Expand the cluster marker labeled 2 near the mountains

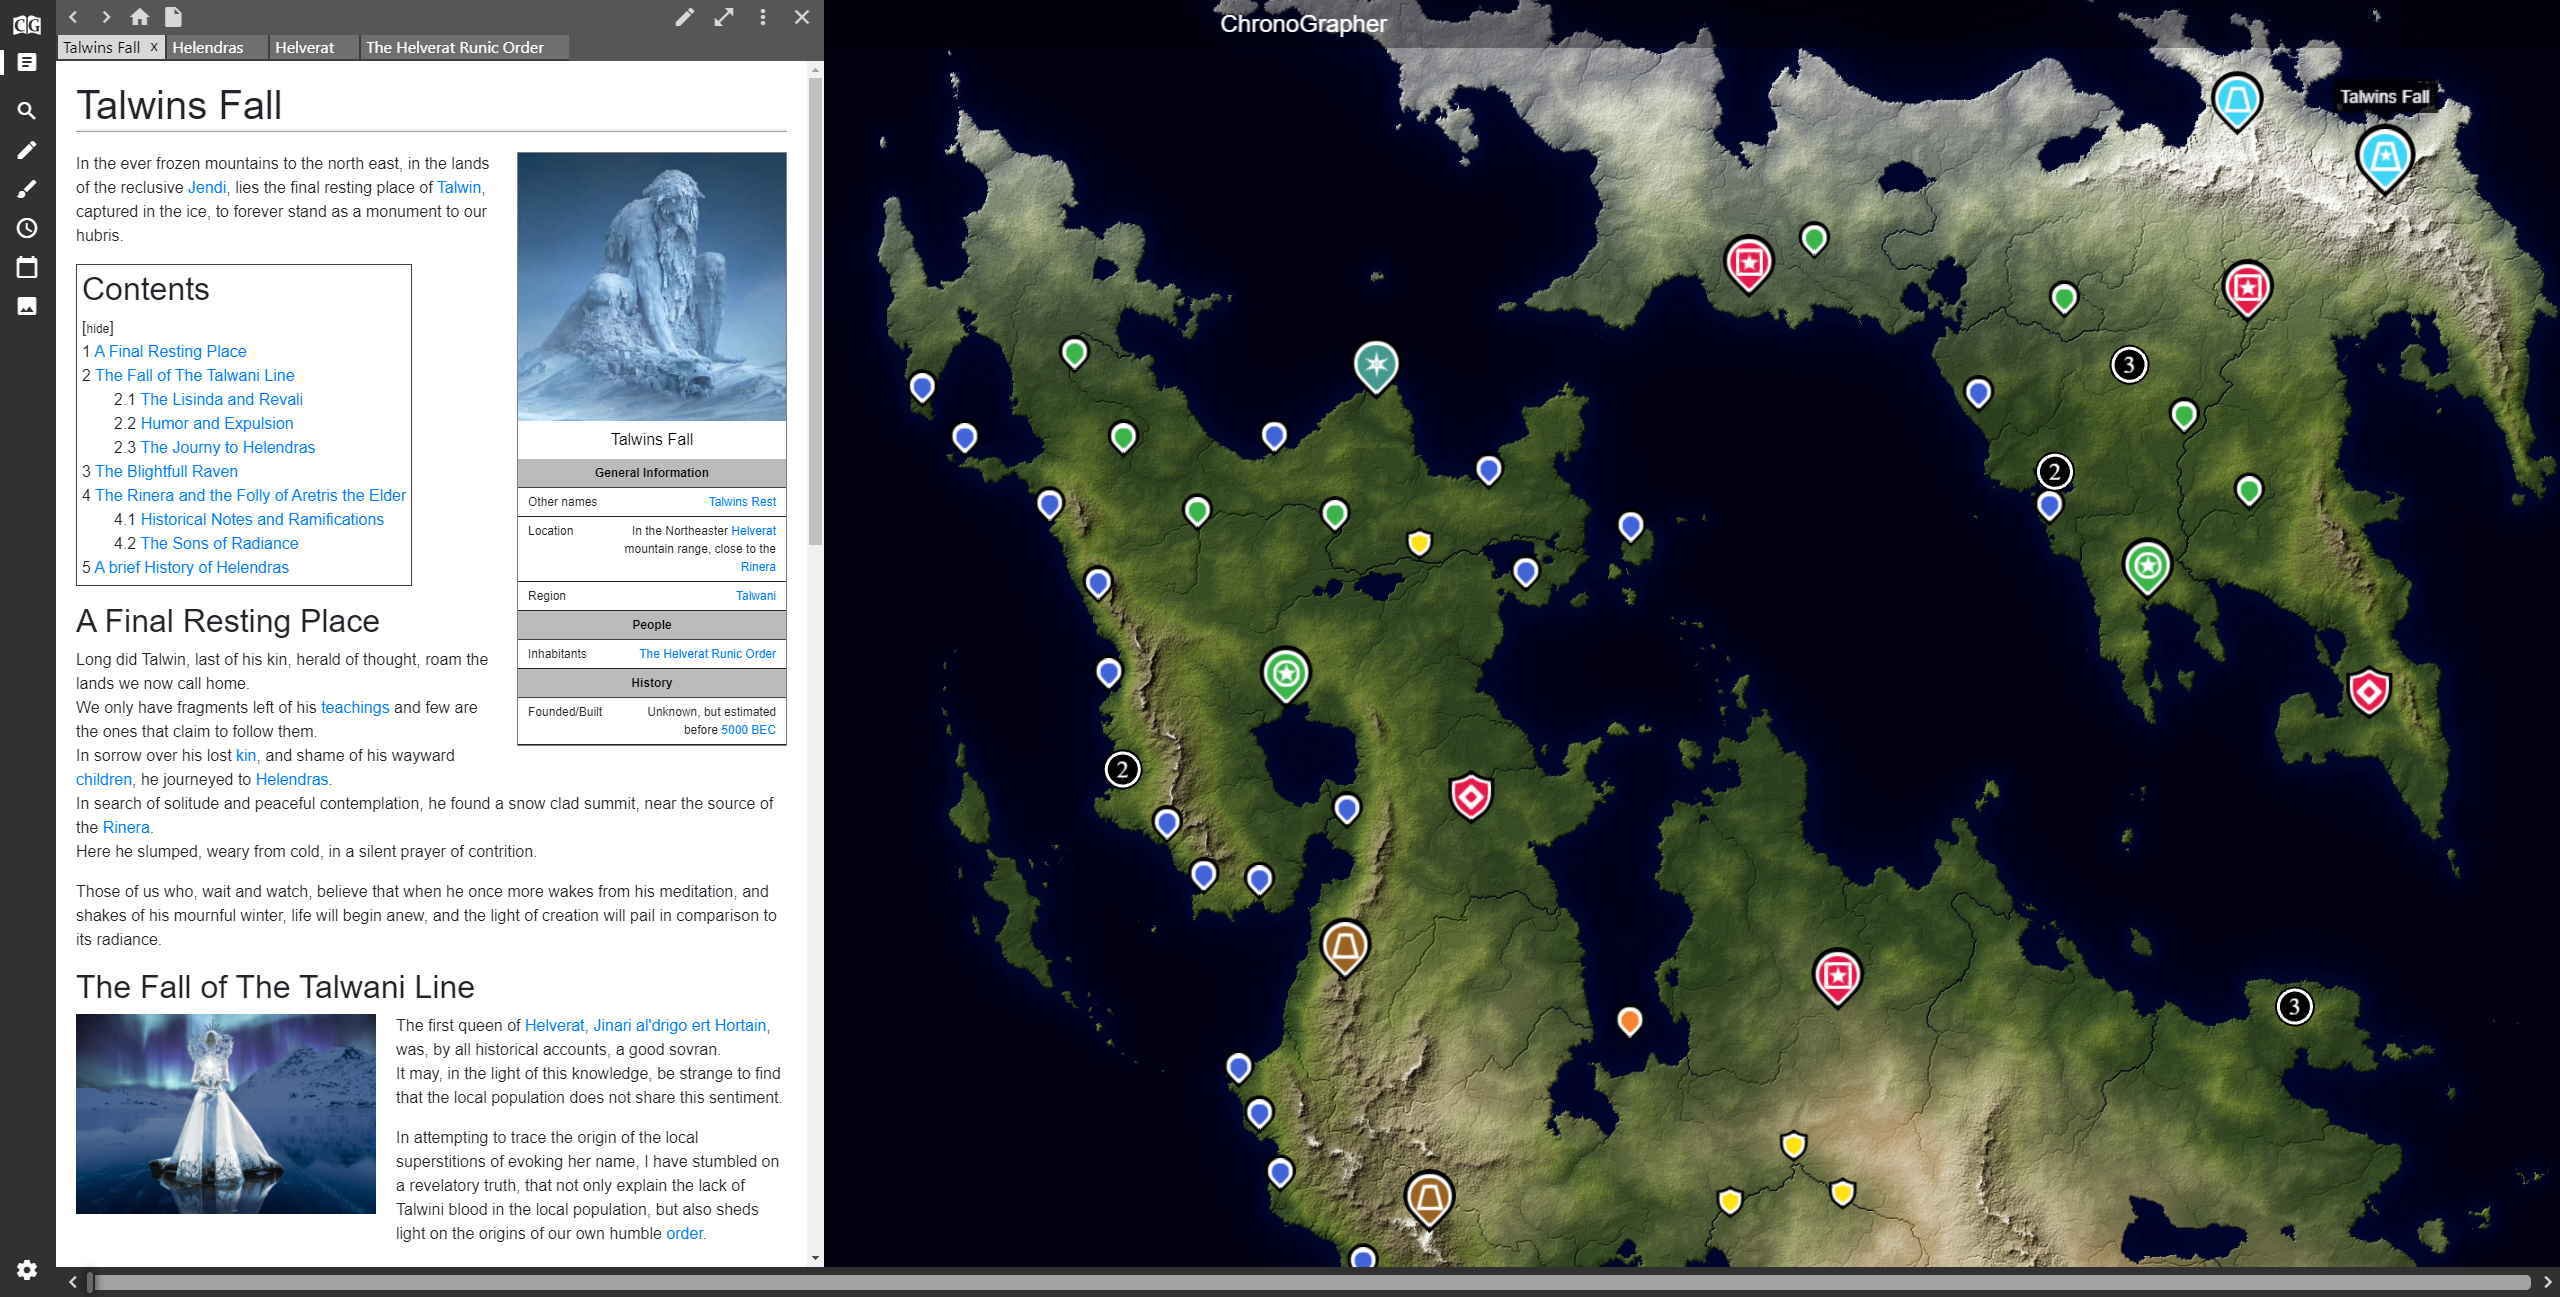(1123, 769)
